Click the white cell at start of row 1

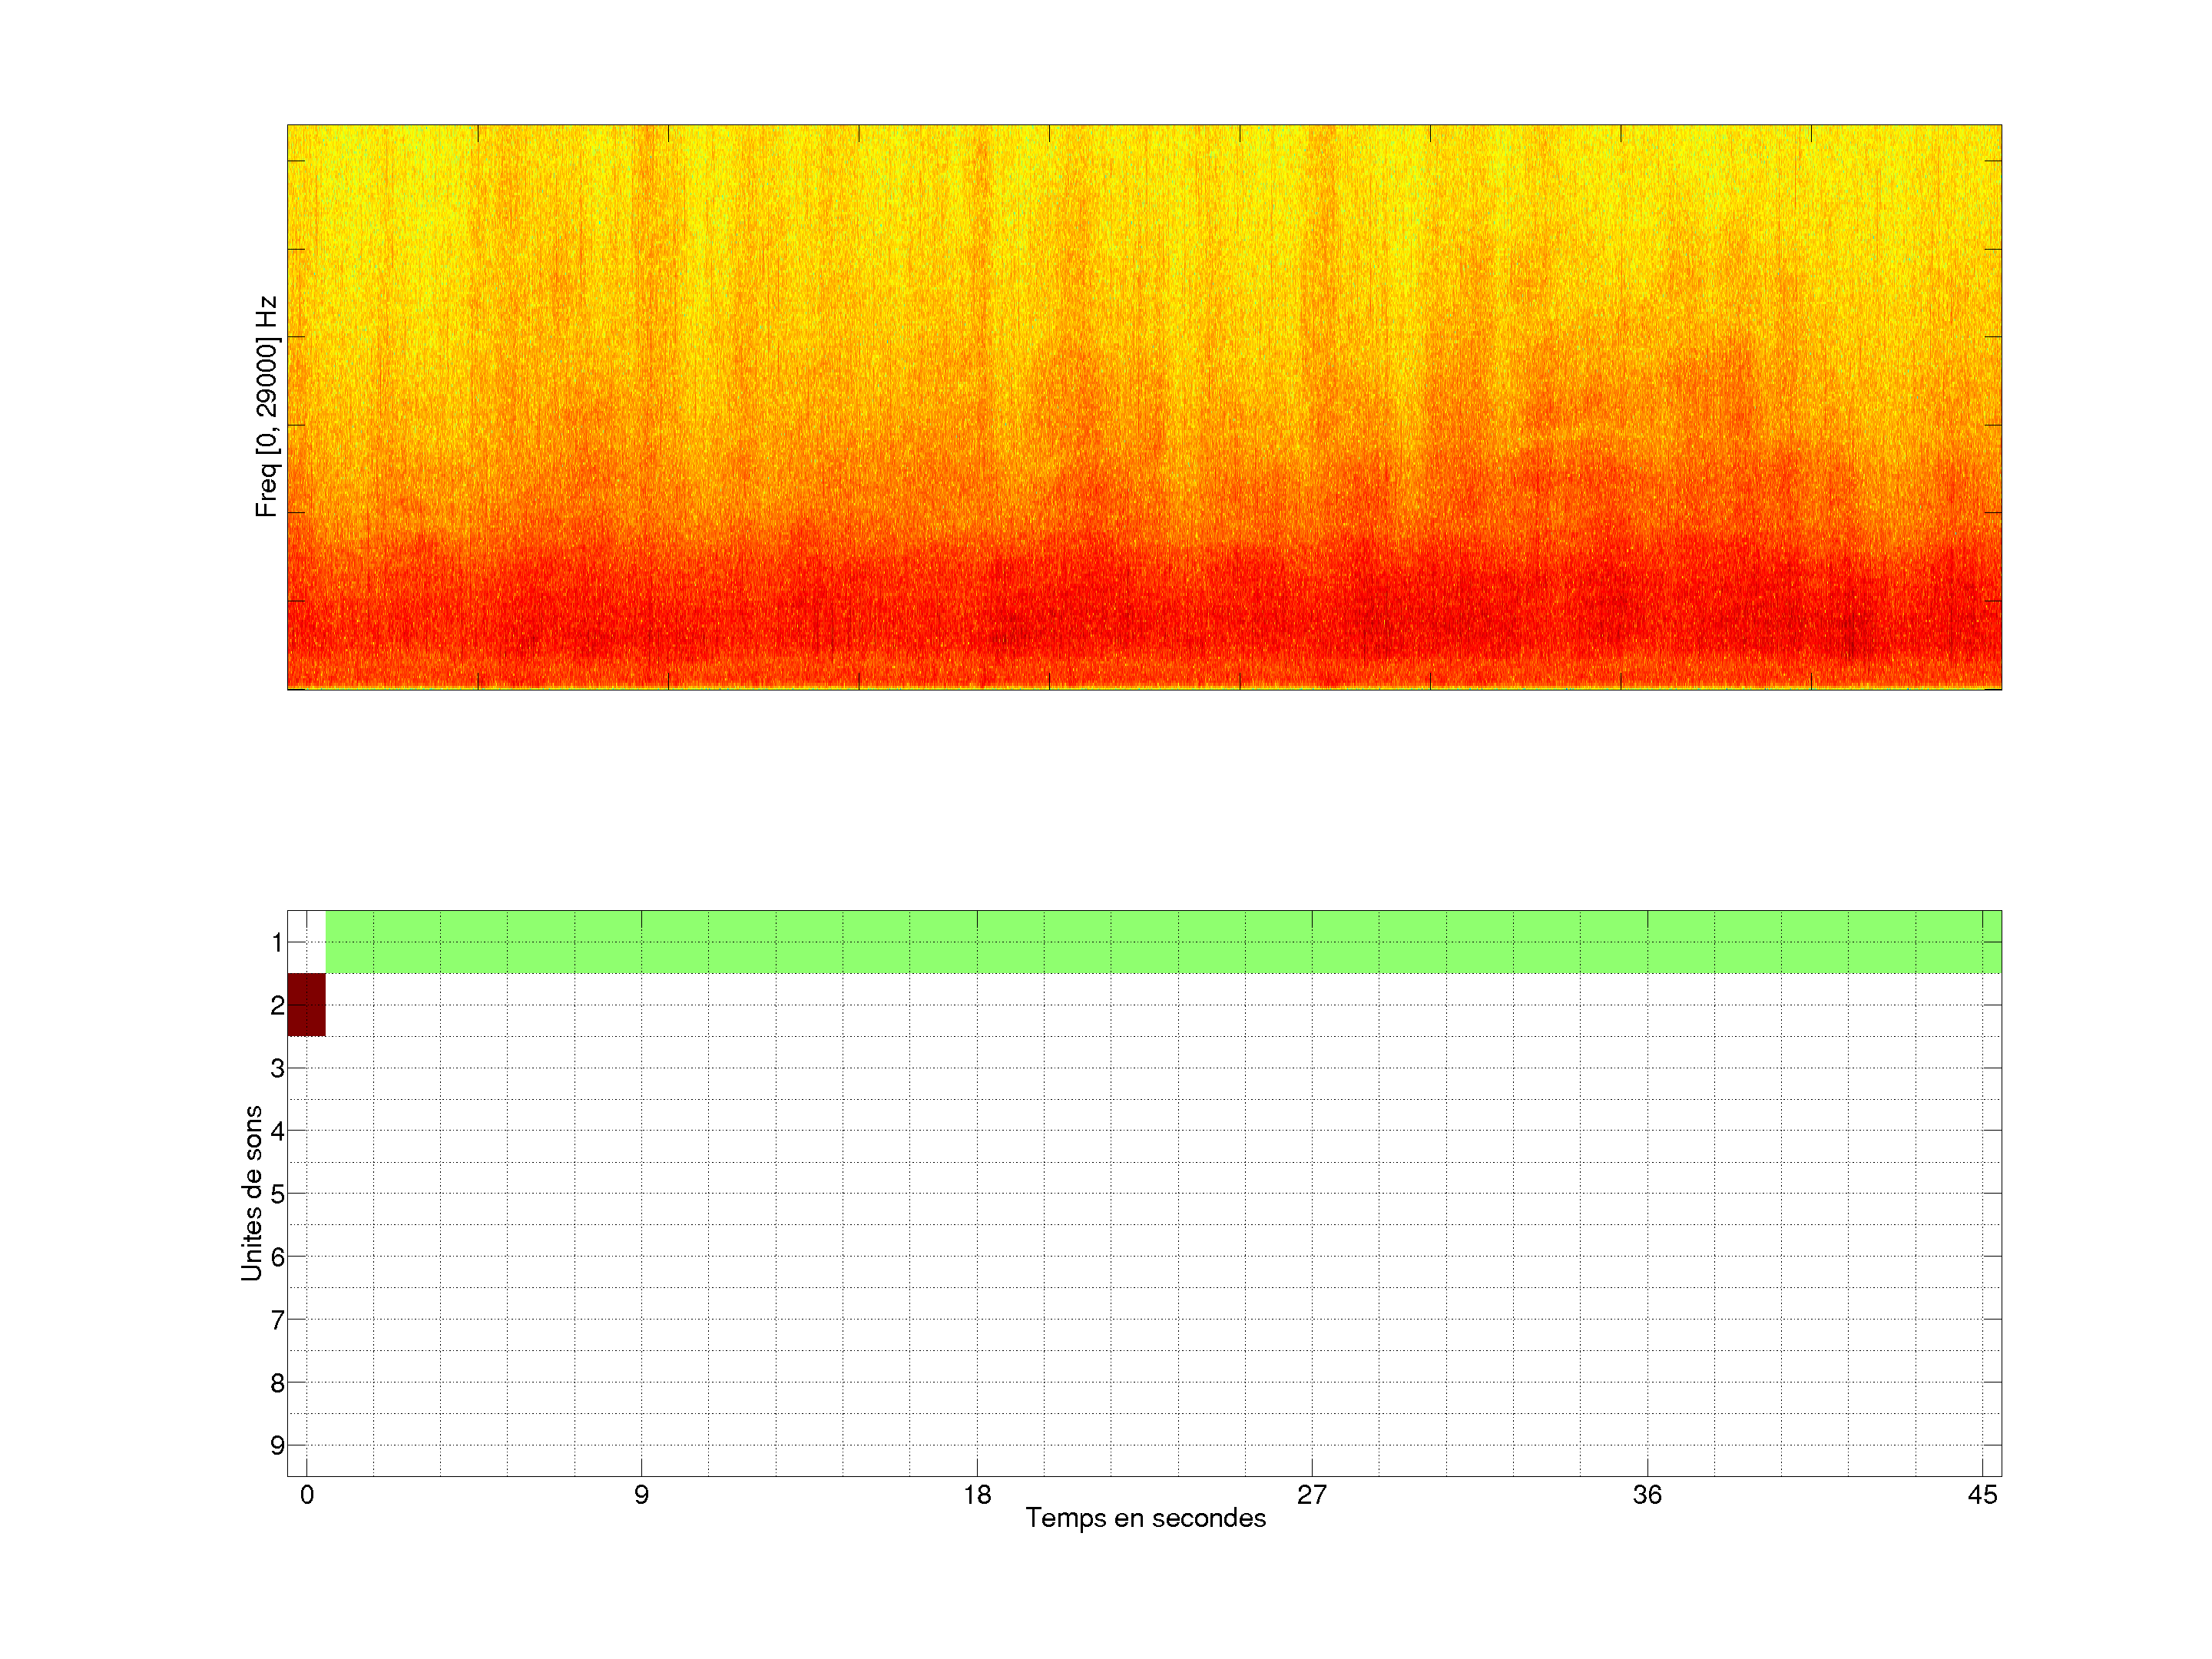306,941
